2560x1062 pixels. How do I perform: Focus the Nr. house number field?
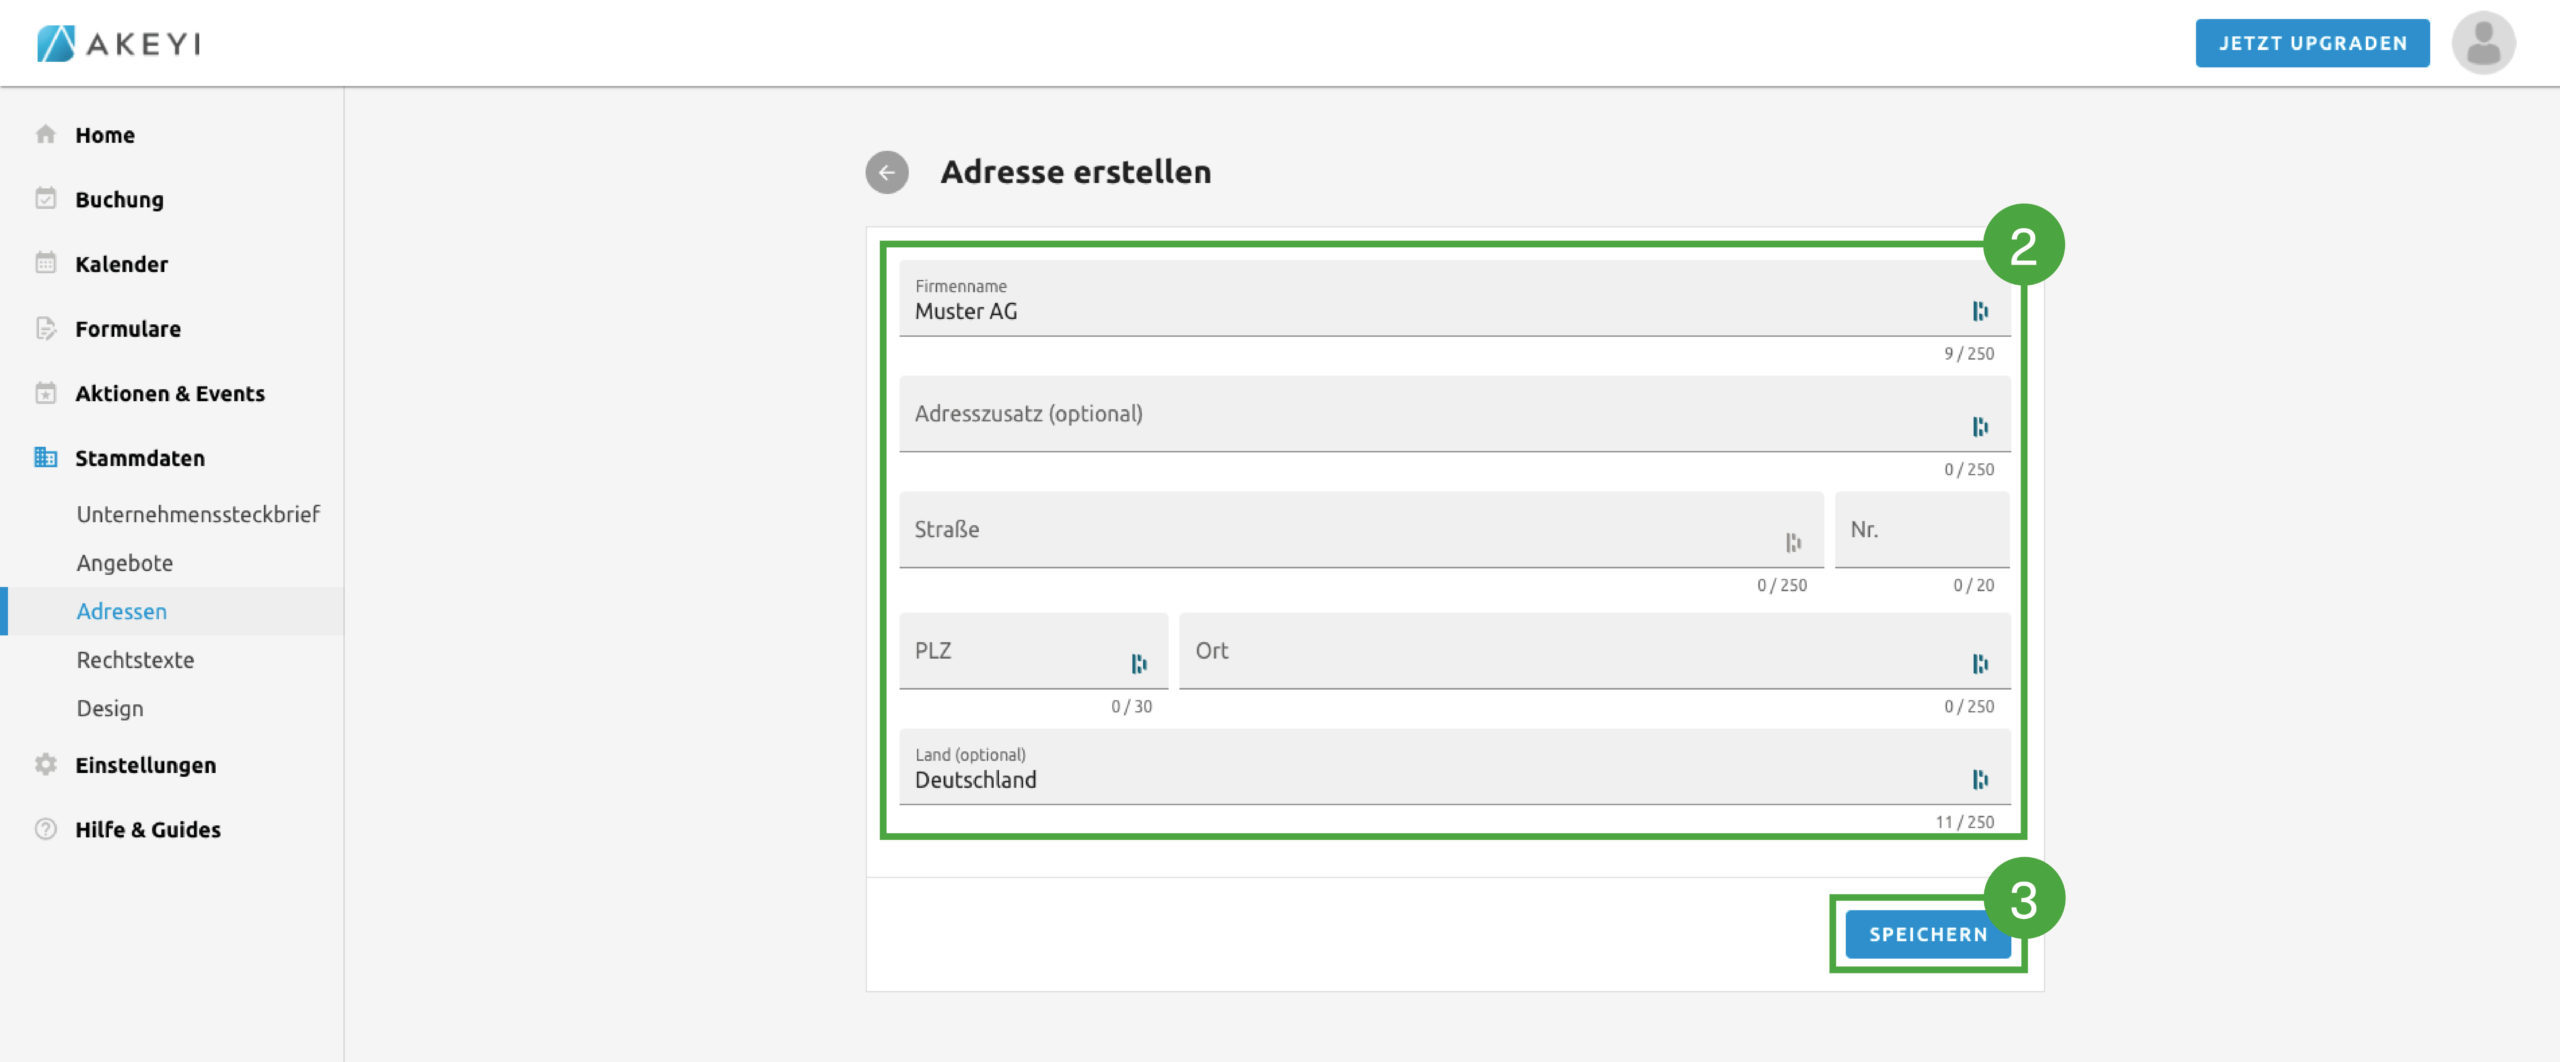pos(1920,530)
